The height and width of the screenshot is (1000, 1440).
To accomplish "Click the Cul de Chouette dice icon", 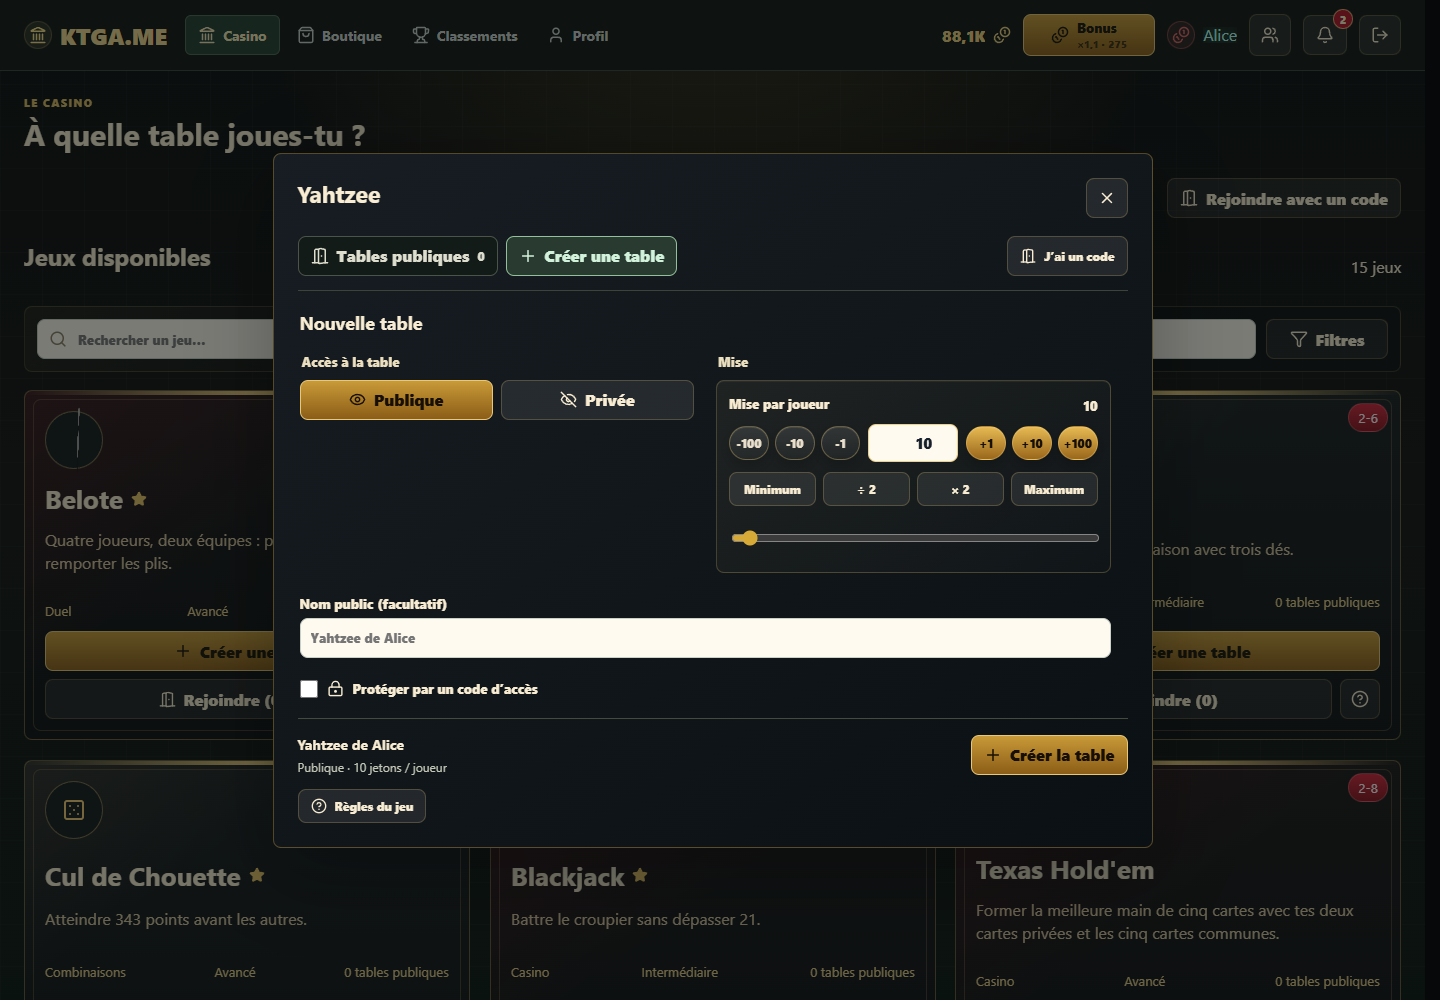I will point(74,810).
